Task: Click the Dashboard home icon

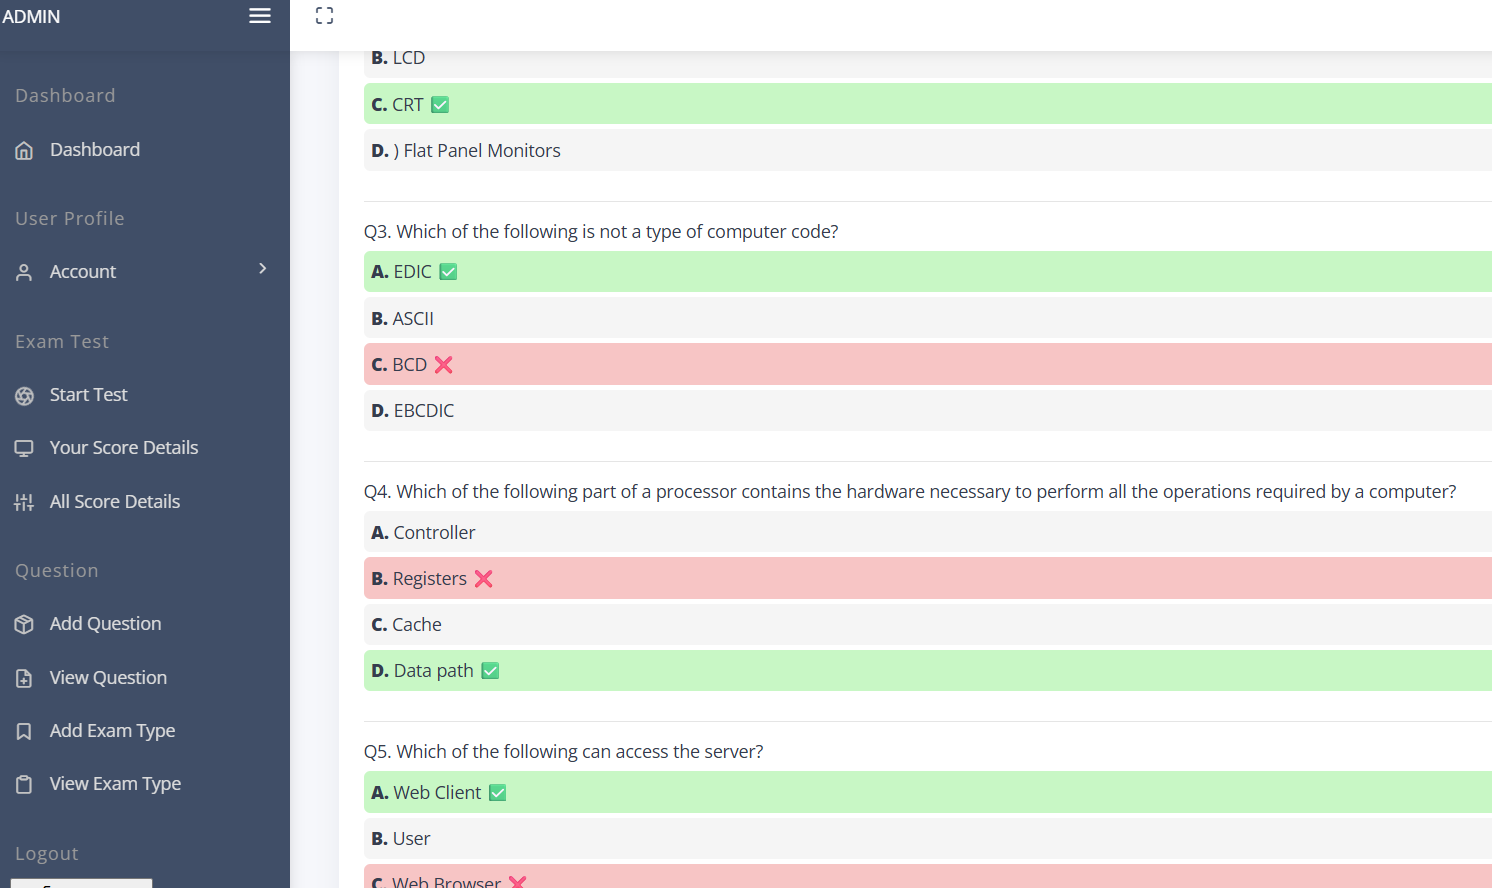Action: [x=24, y=151]
